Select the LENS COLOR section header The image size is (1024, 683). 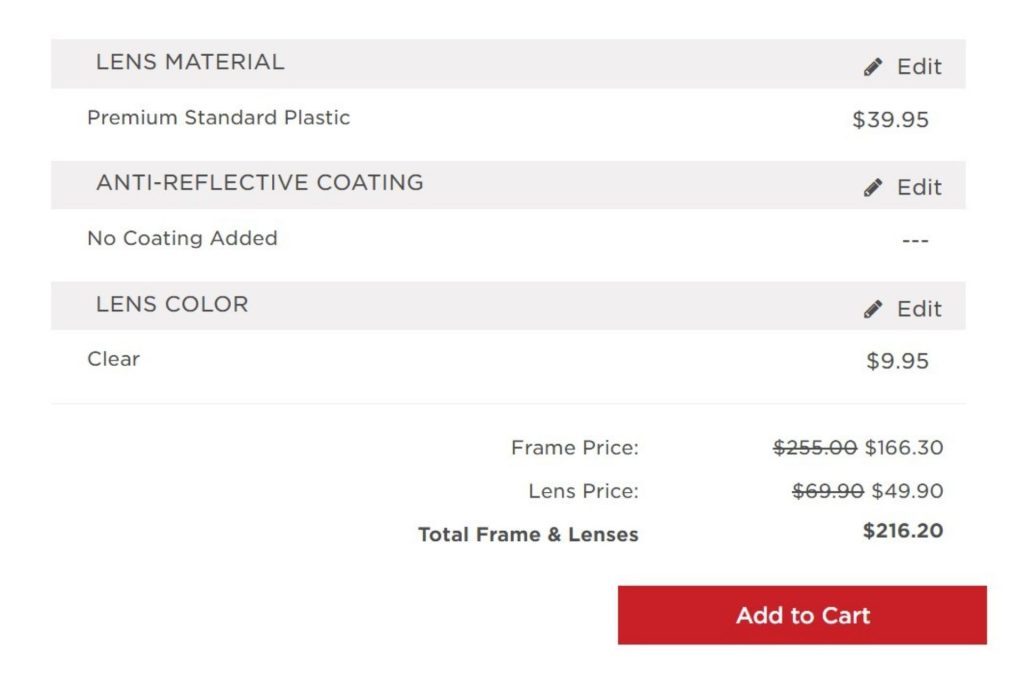(173, 304)
